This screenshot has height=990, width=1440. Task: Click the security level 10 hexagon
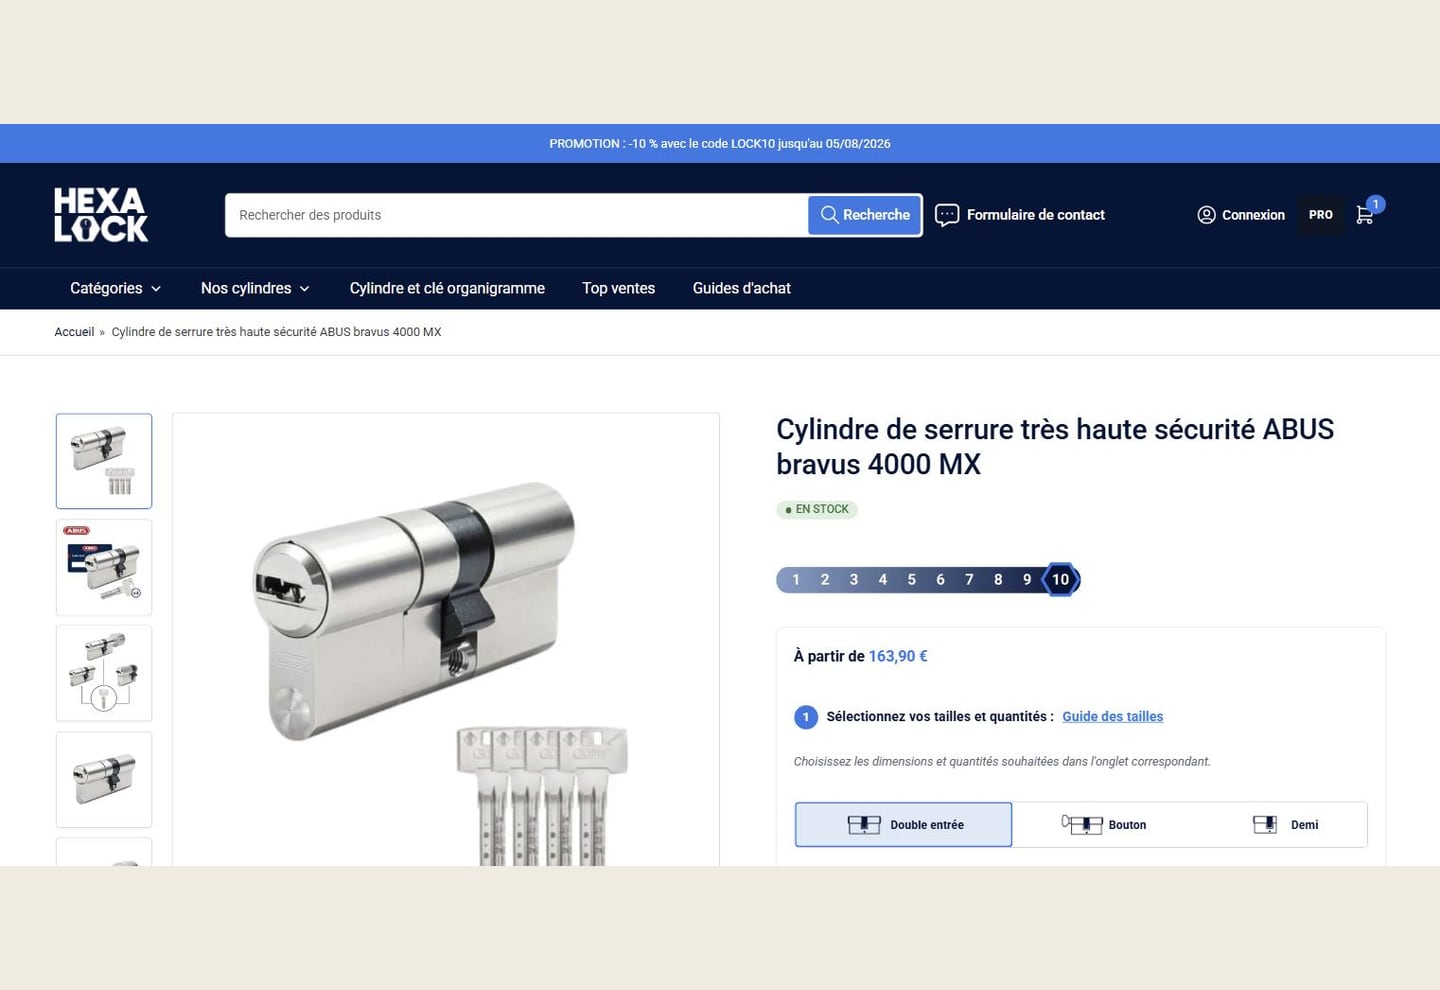pyautogui.click(x=1060, y=580)
